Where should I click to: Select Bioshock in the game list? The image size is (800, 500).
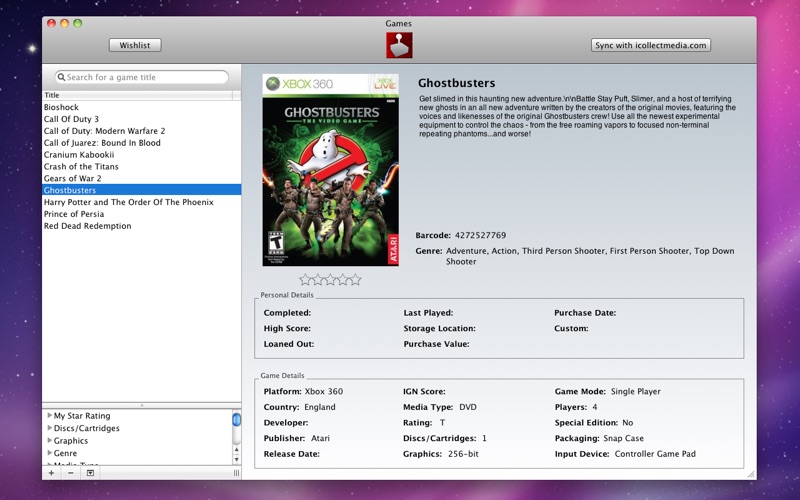[x=141, y=107]
